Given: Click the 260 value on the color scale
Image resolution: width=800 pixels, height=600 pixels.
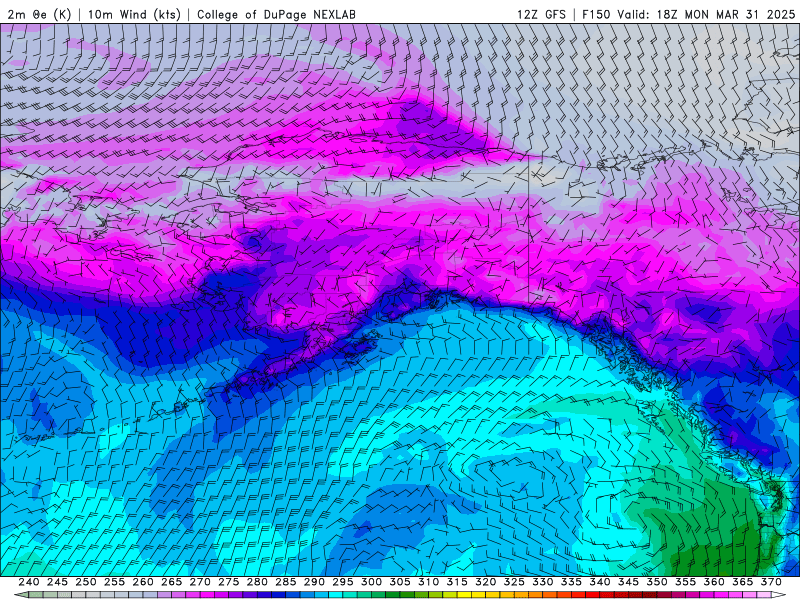Looking at the screenshot, I should tap(143, 582).
